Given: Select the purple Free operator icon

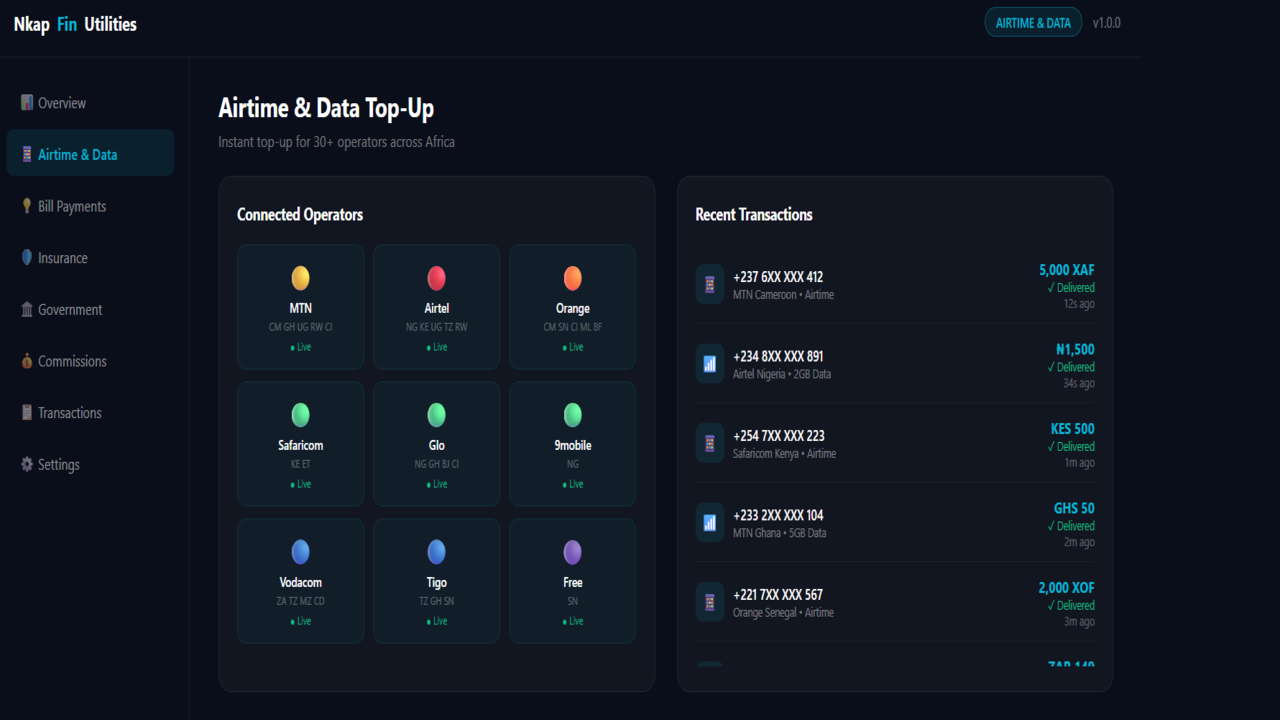Looking at the screenshot, I should coord(572,552).
